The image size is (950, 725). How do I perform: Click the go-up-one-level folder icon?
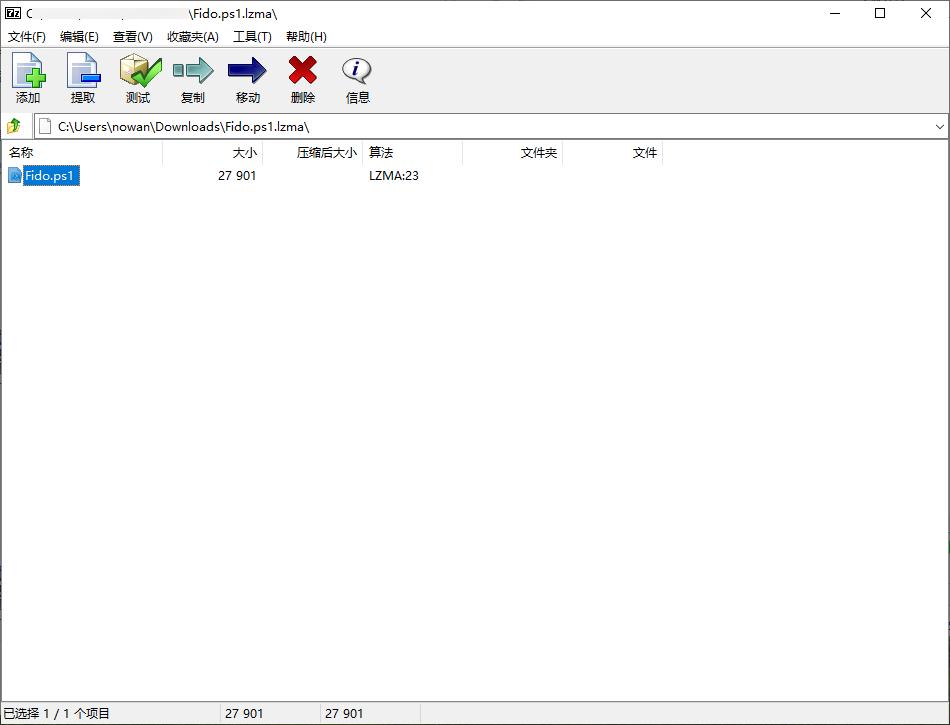(13, 125)
